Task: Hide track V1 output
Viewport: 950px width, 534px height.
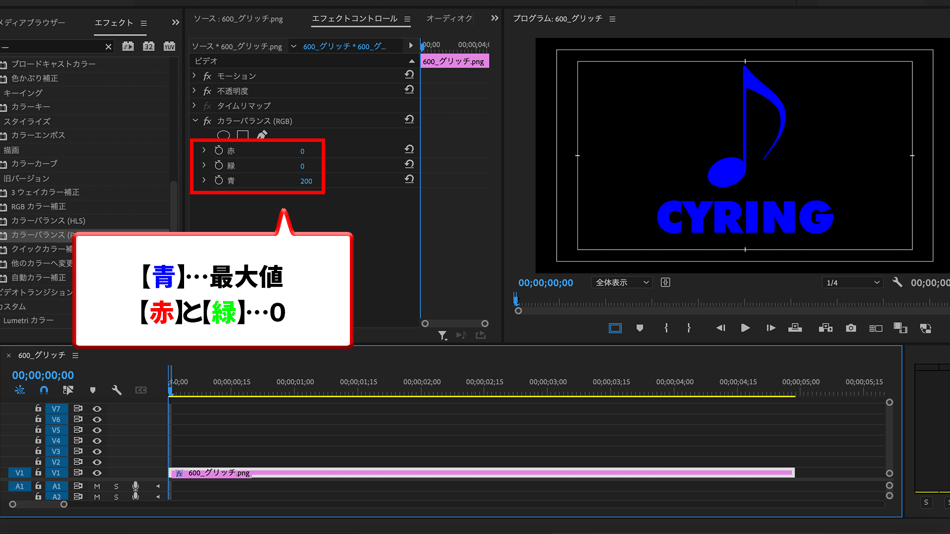Action: pyautogui.click(x=97, y=473)
